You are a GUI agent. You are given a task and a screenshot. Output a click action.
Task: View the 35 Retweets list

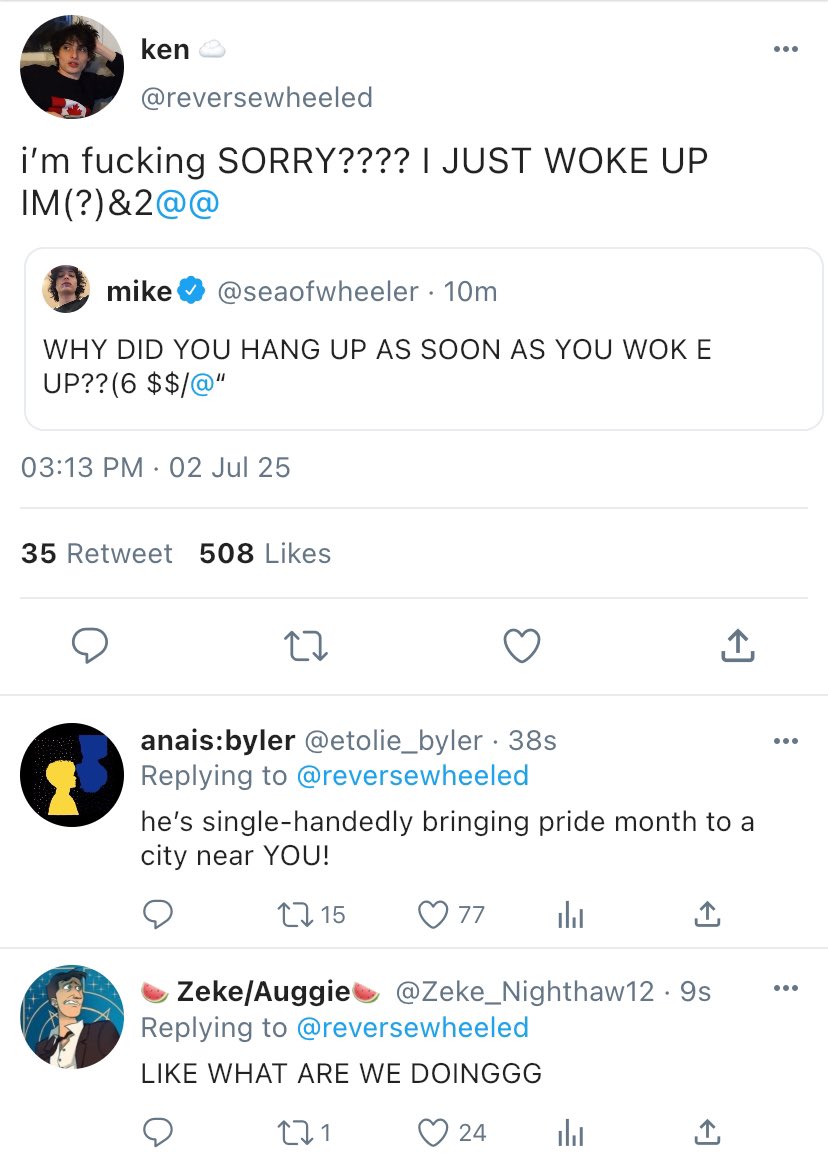point(97,554)
